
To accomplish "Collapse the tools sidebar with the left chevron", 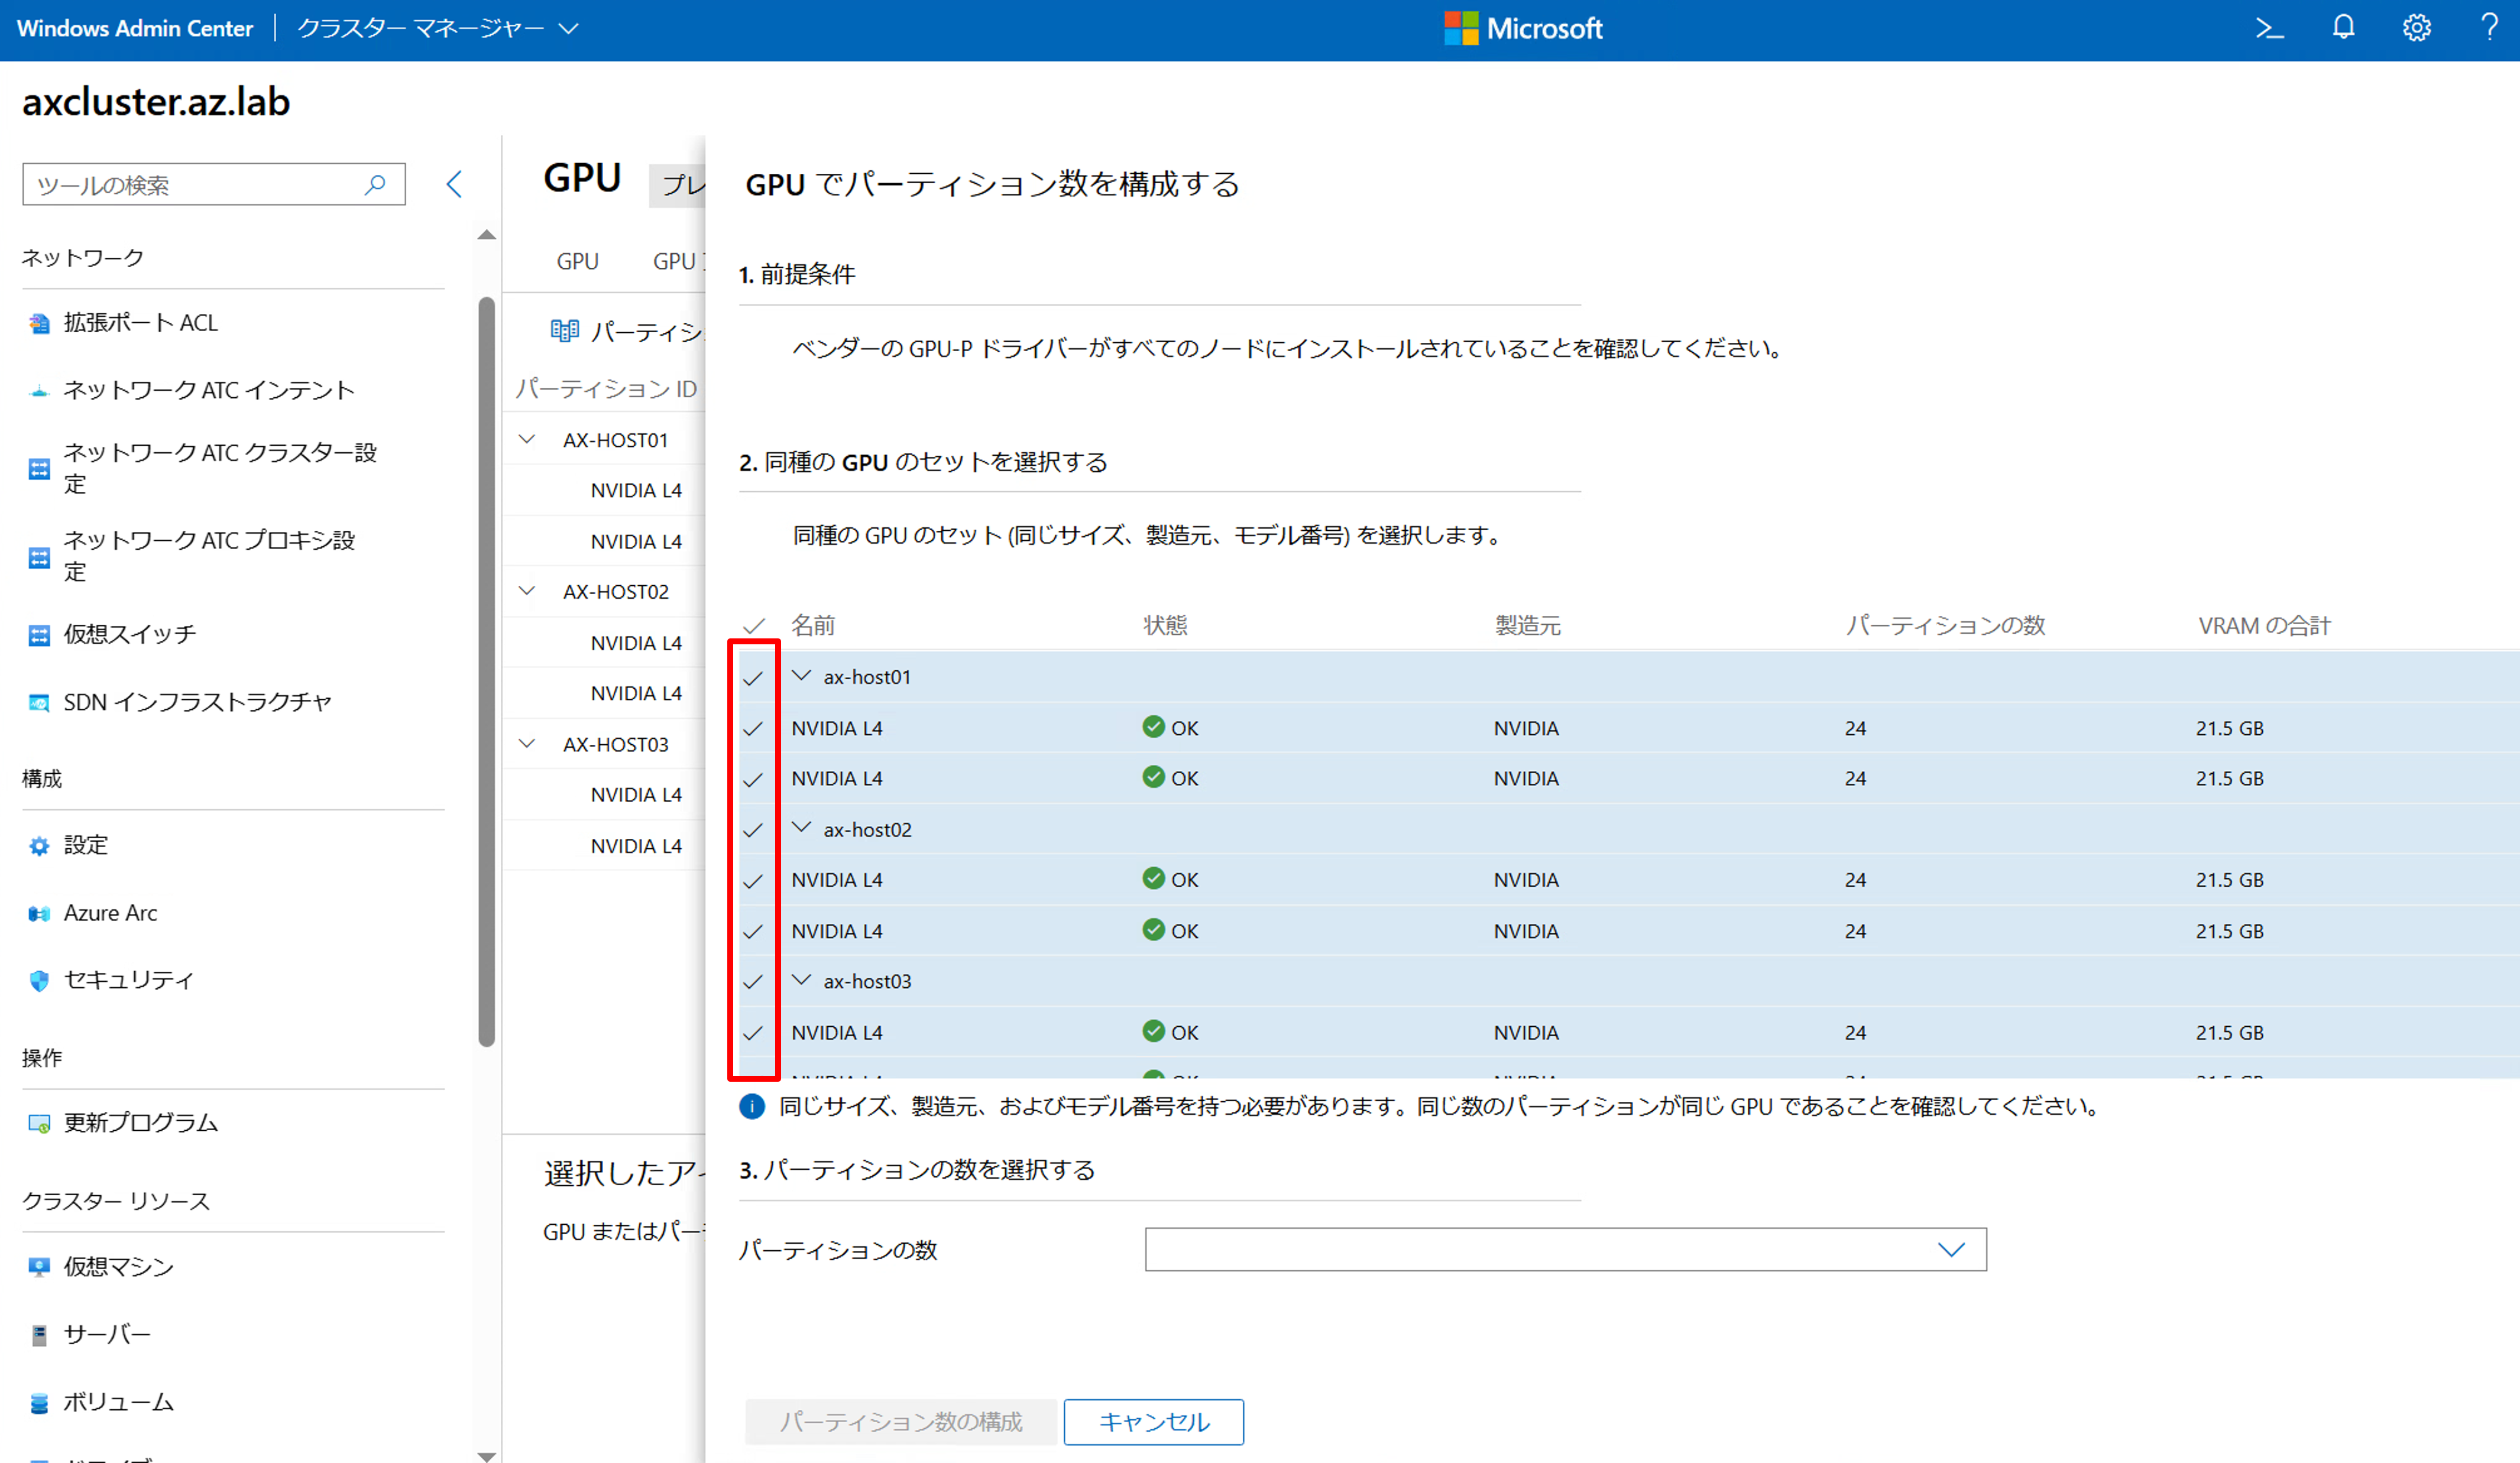I will tap(454, 184).
